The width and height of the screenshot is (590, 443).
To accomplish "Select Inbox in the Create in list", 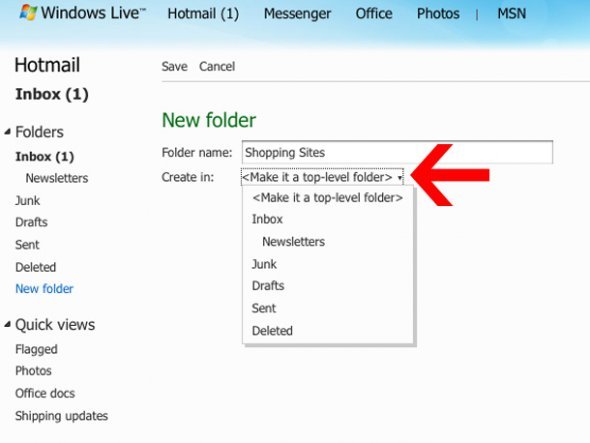I will pos(267,219).
